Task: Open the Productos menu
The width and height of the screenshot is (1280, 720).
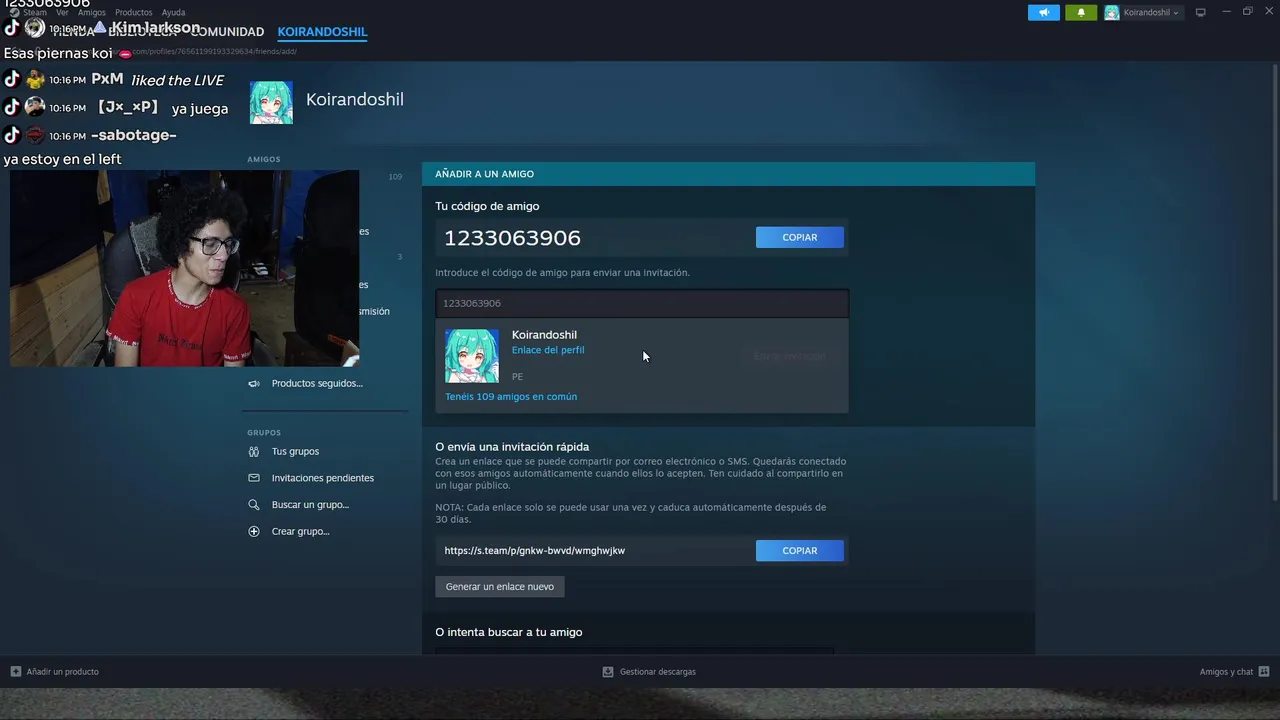Action: tap(134, 12)
